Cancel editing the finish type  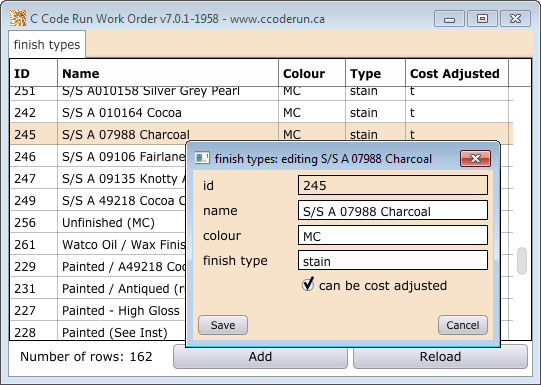coord(463,325)
